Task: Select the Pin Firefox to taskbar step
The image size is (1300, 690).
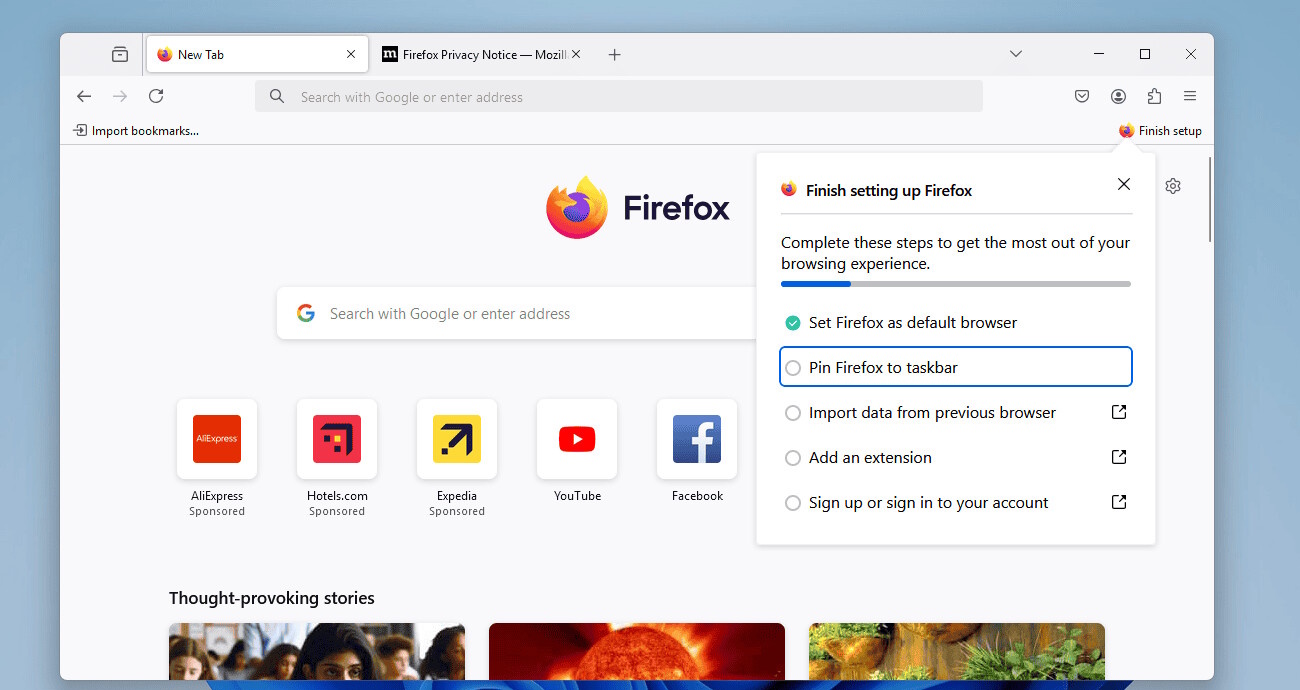Action: pos(956,367)
